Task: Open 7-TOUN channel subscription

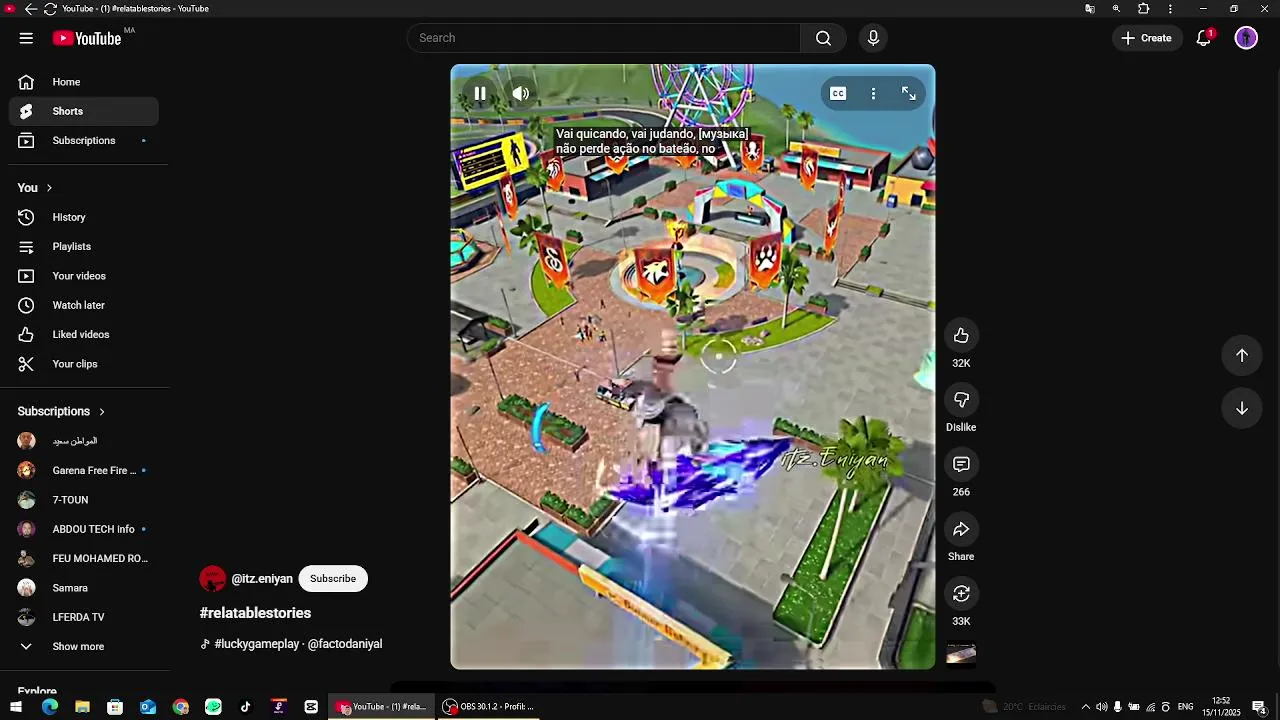Action: pos(84,500)
